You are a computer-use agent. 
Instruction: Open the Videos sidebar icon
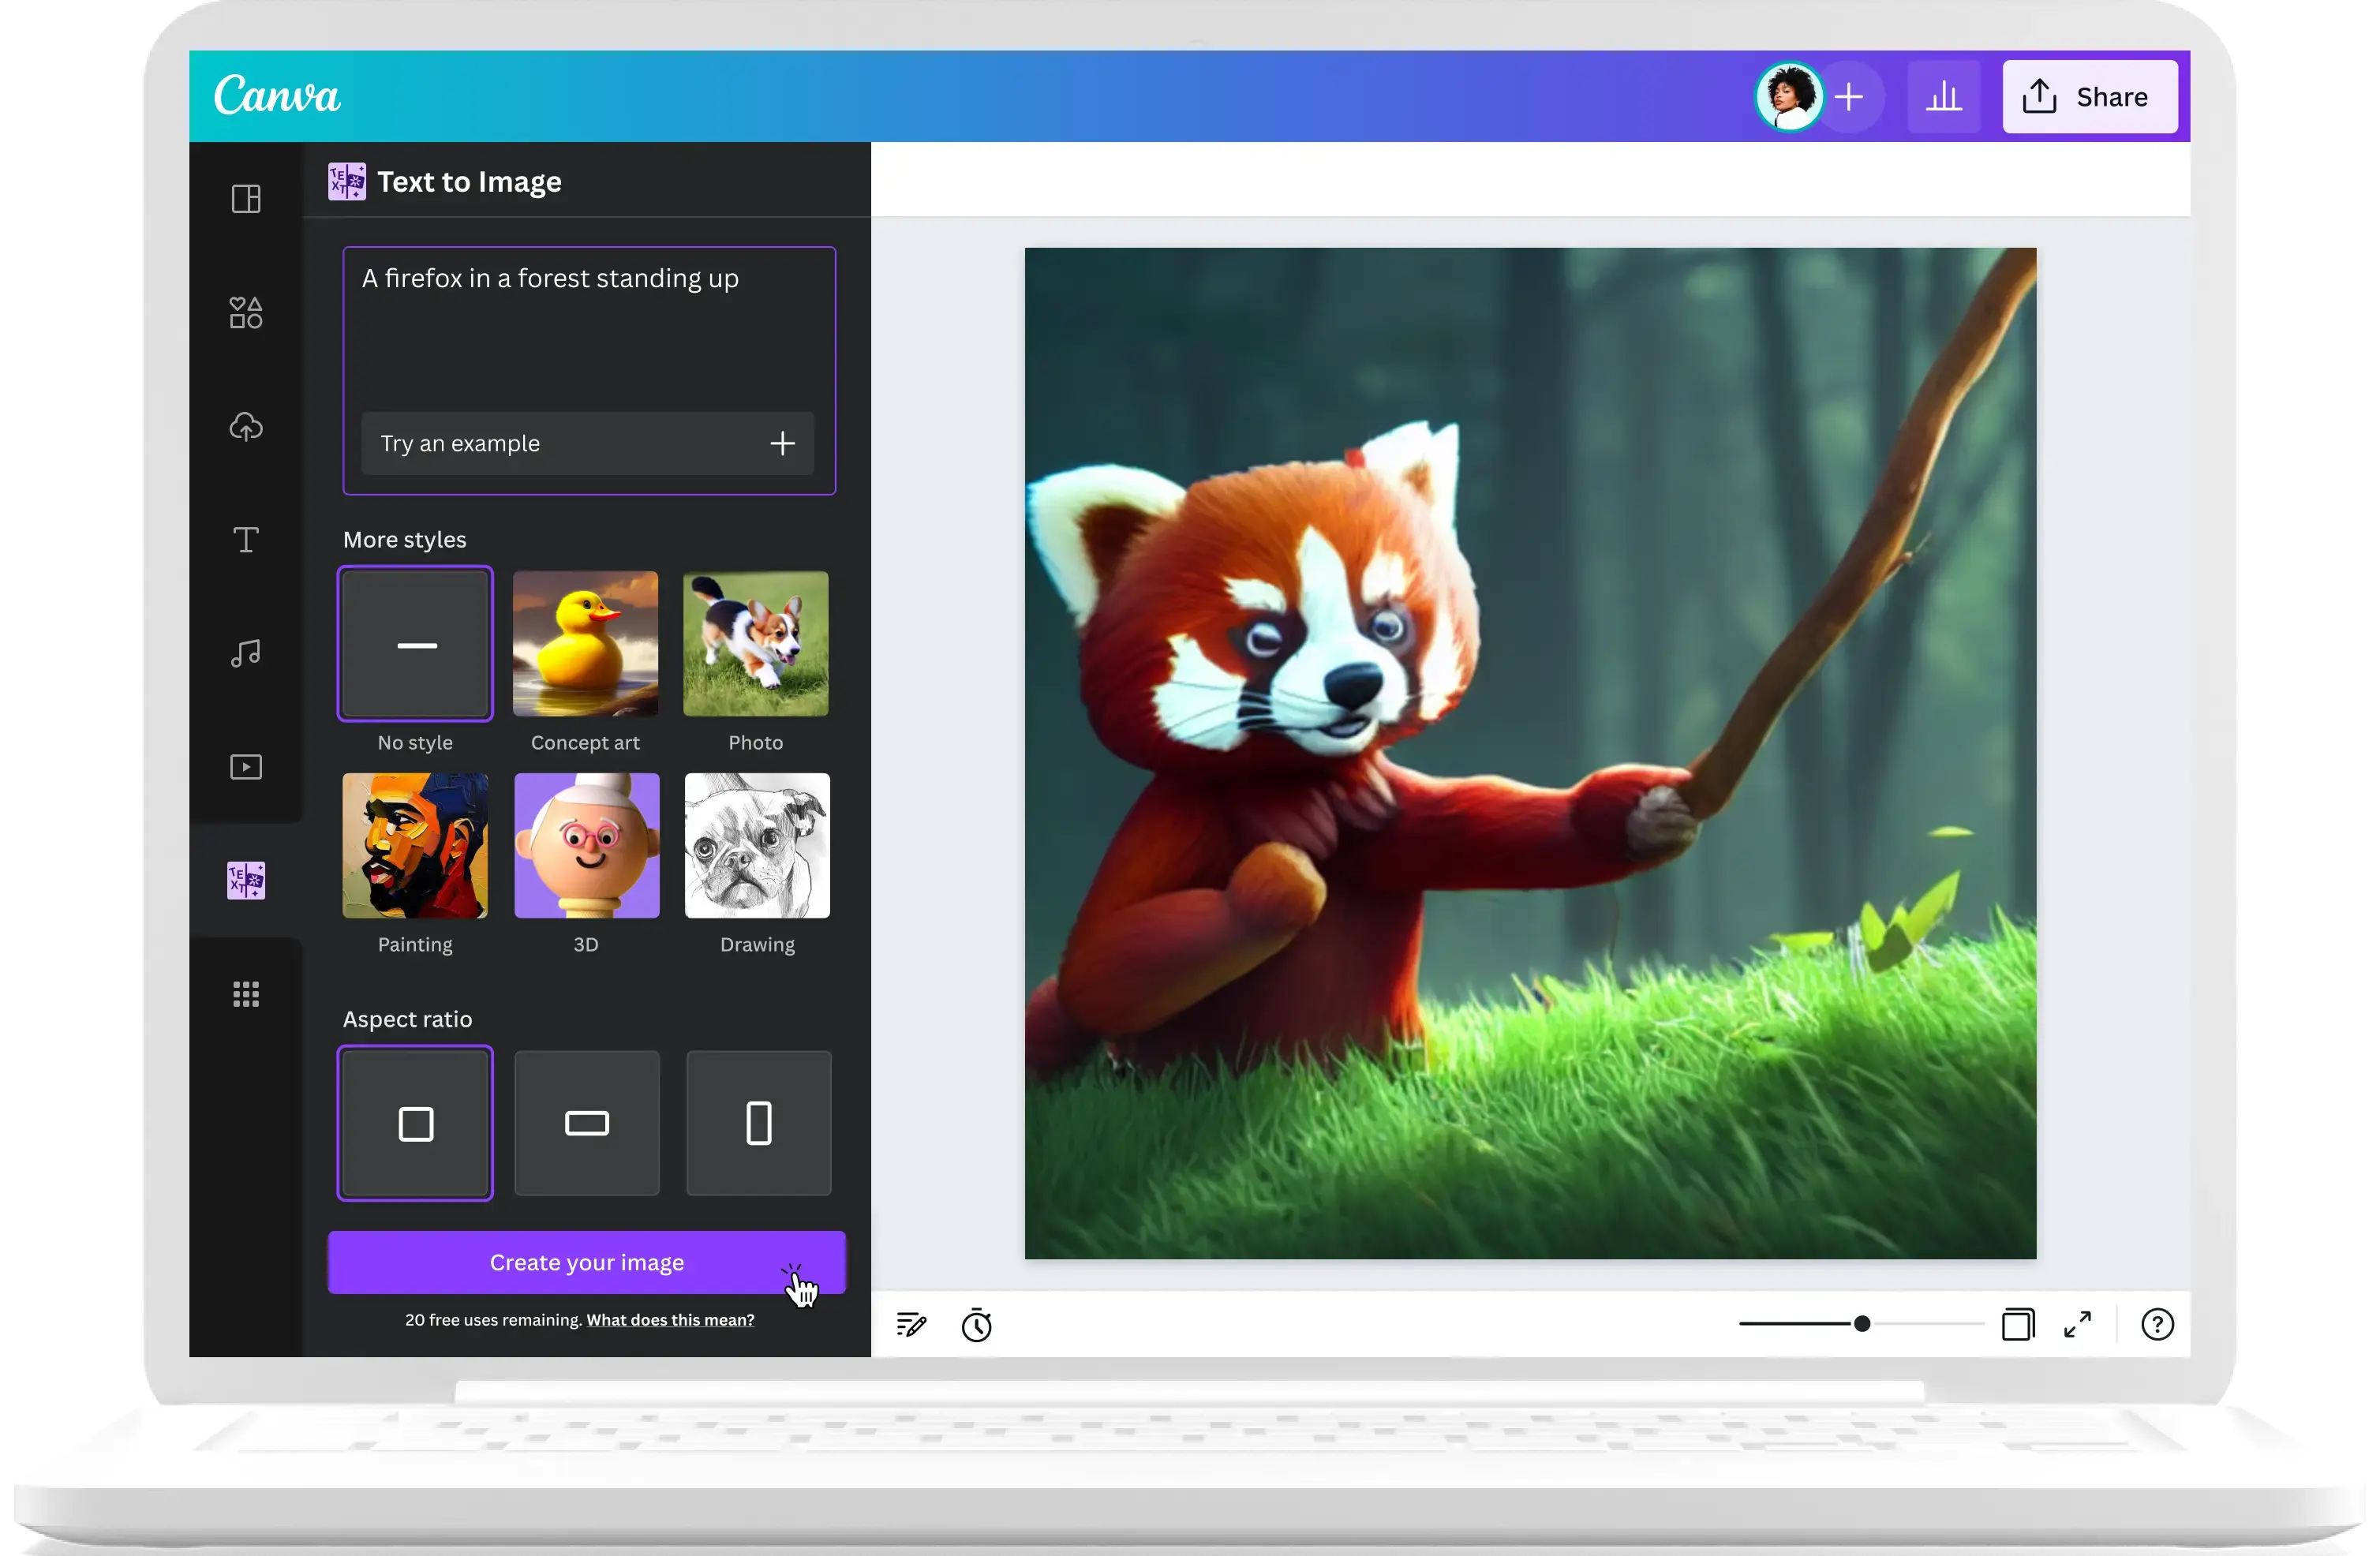pos(246,767)
